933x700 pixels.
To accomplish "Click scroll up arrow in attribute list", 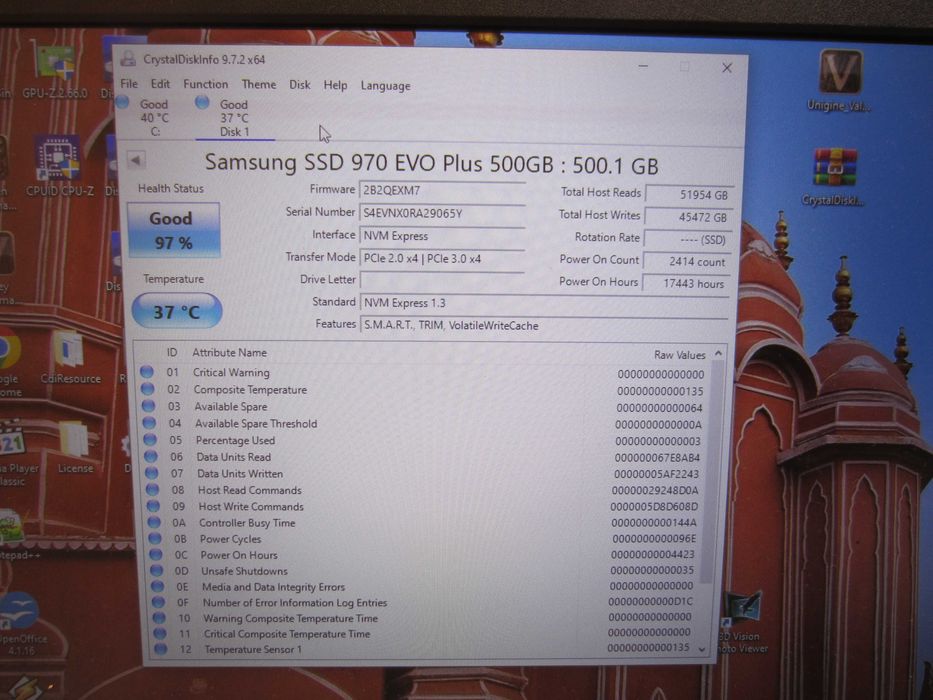I will point(718,353).
